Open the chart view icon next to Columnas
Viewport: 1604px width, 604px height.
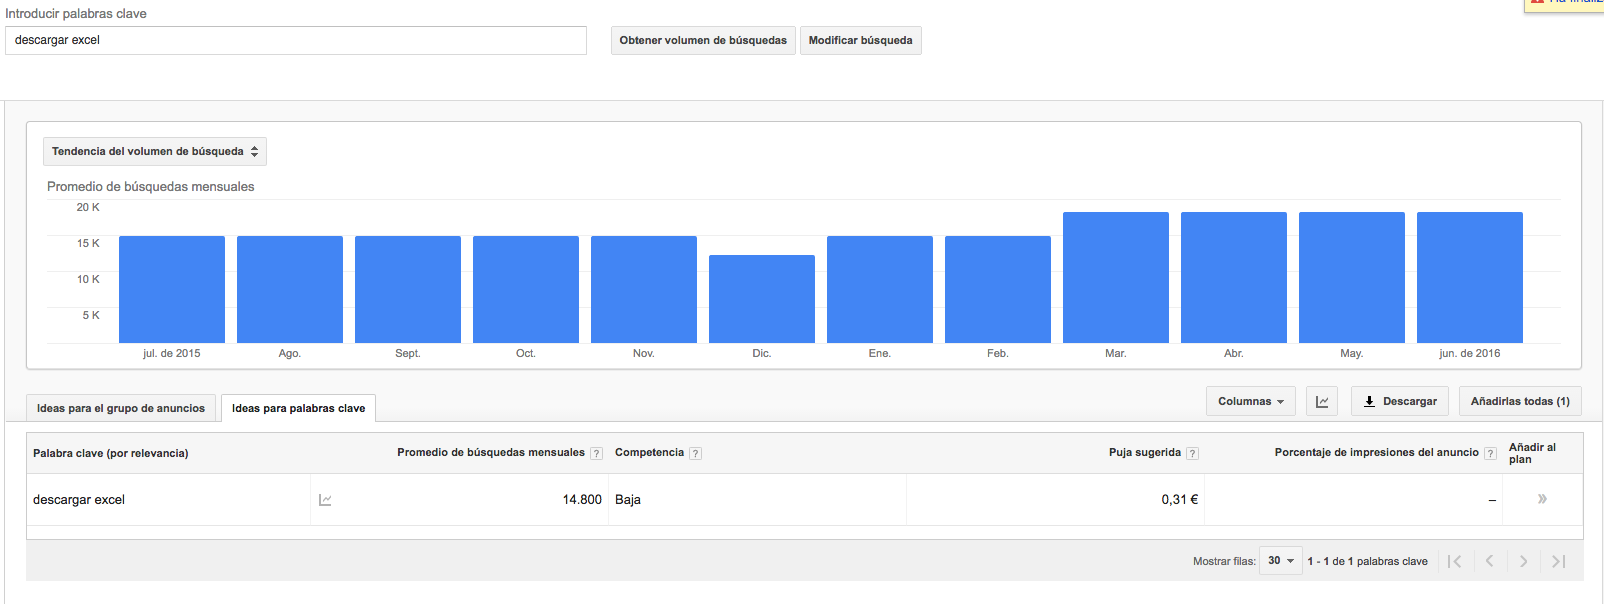coord(1322,401)
